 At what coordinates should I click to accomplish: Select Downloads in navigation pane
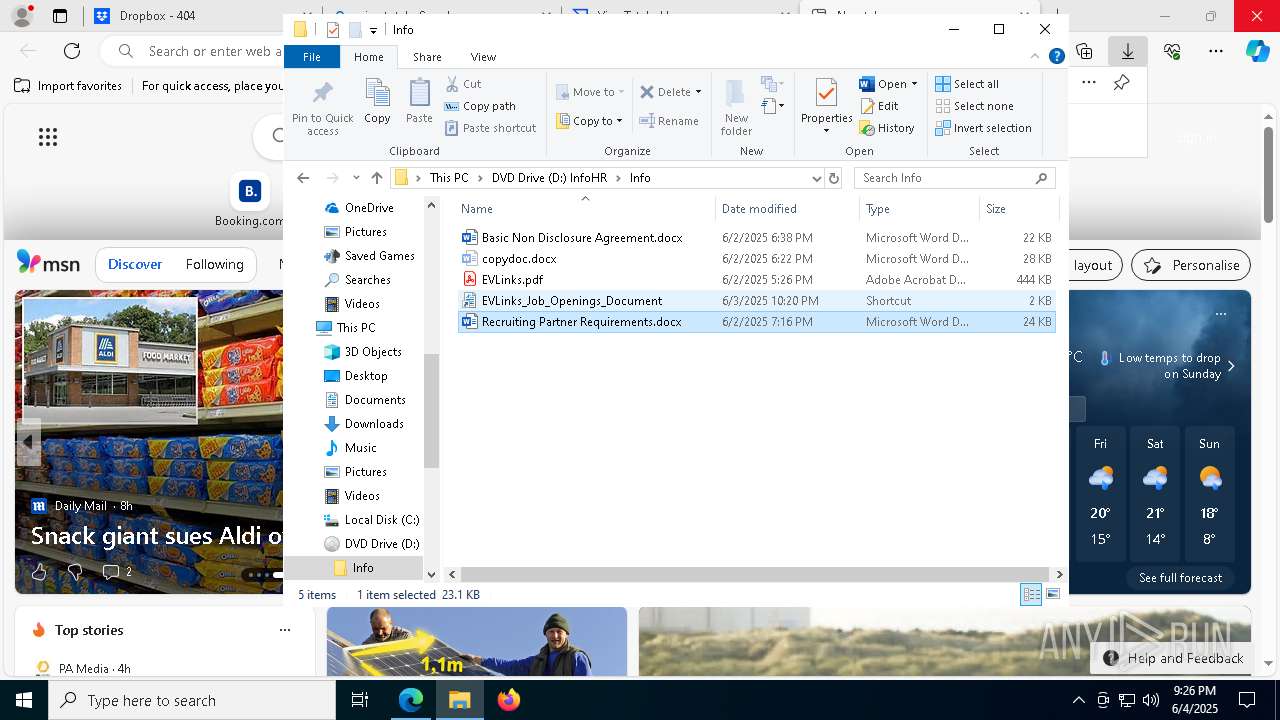click(374, 424)
